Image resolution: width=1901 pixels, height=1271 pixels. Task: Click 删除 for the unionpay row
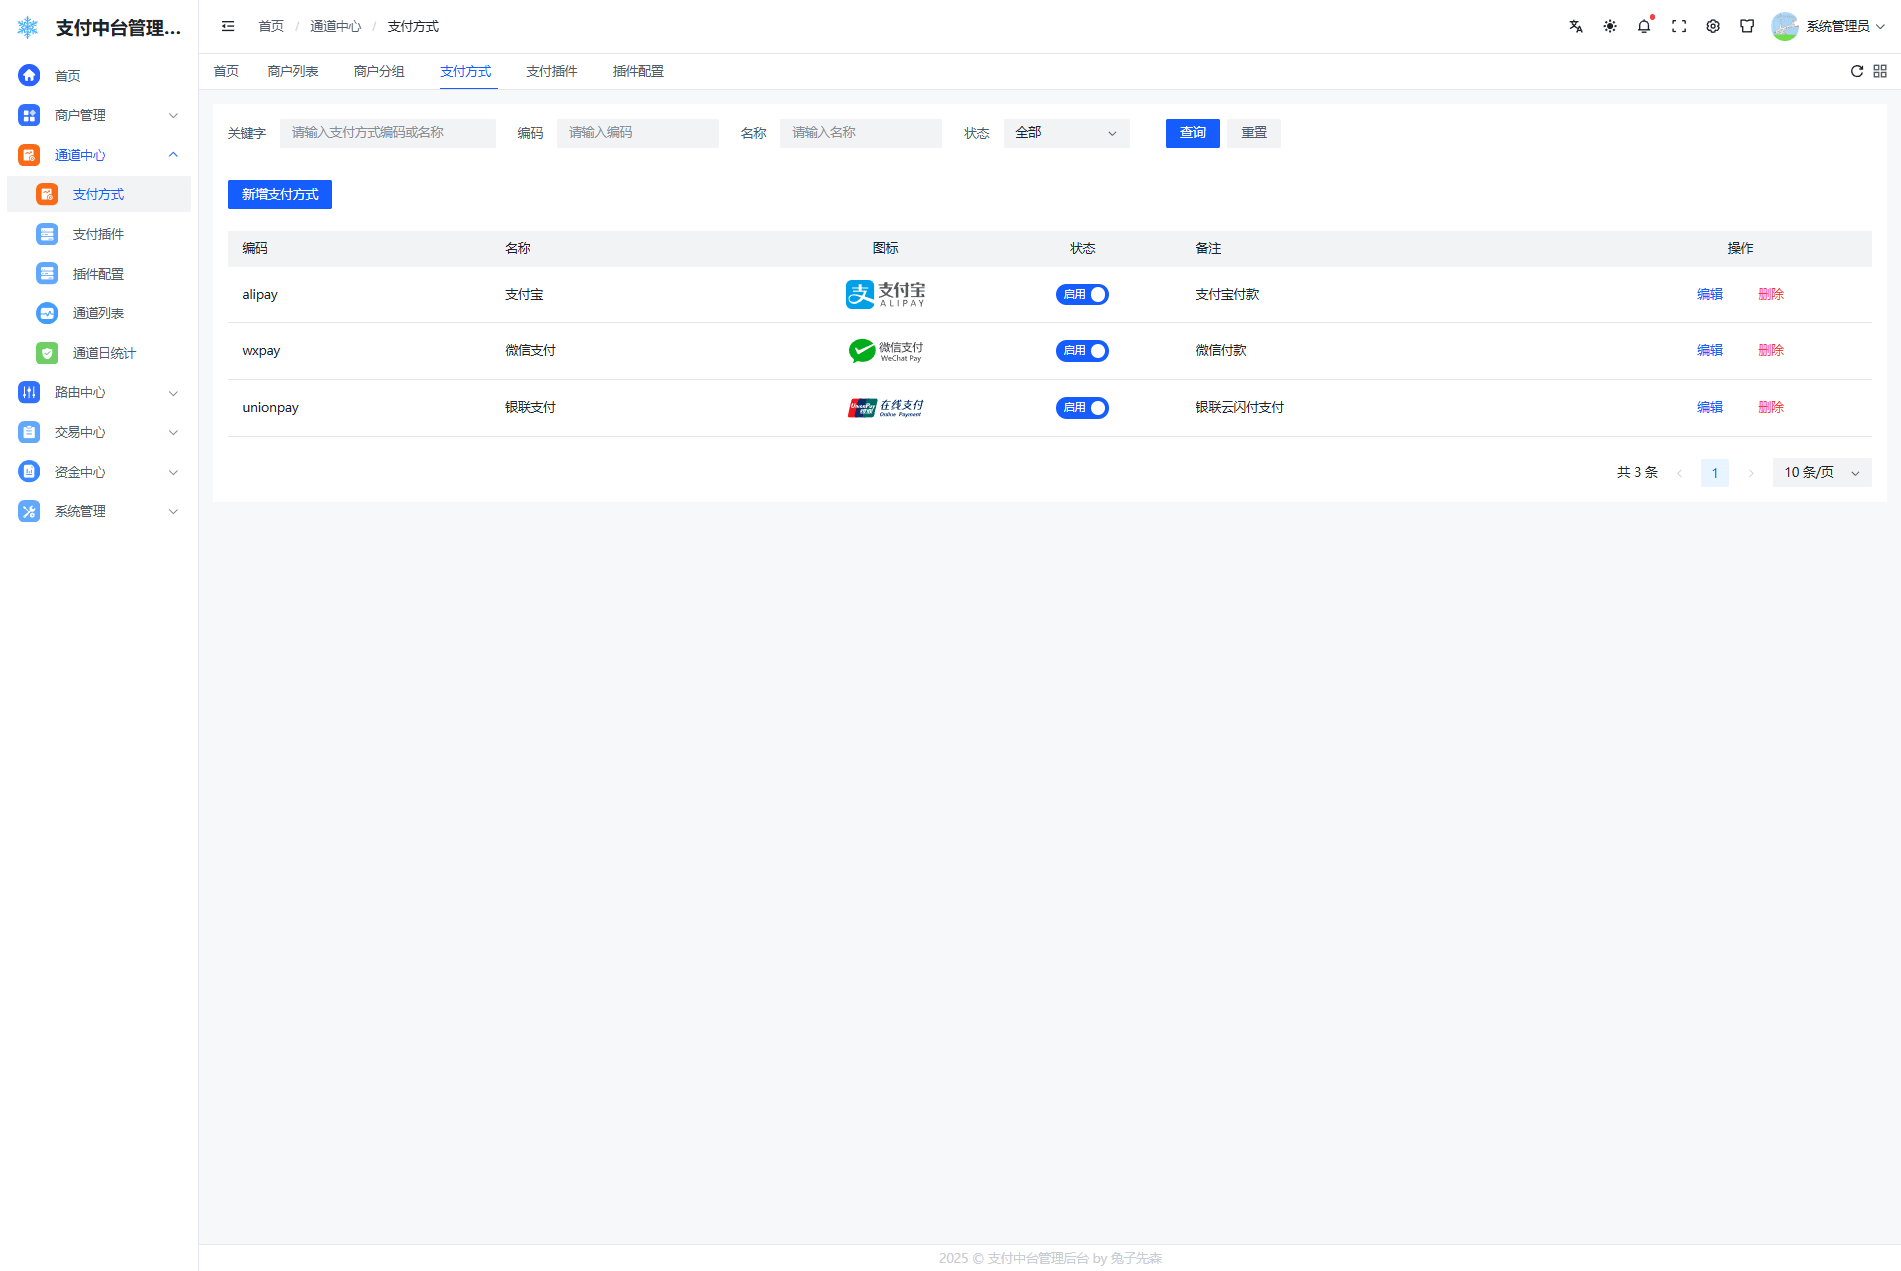[1770, 407]
